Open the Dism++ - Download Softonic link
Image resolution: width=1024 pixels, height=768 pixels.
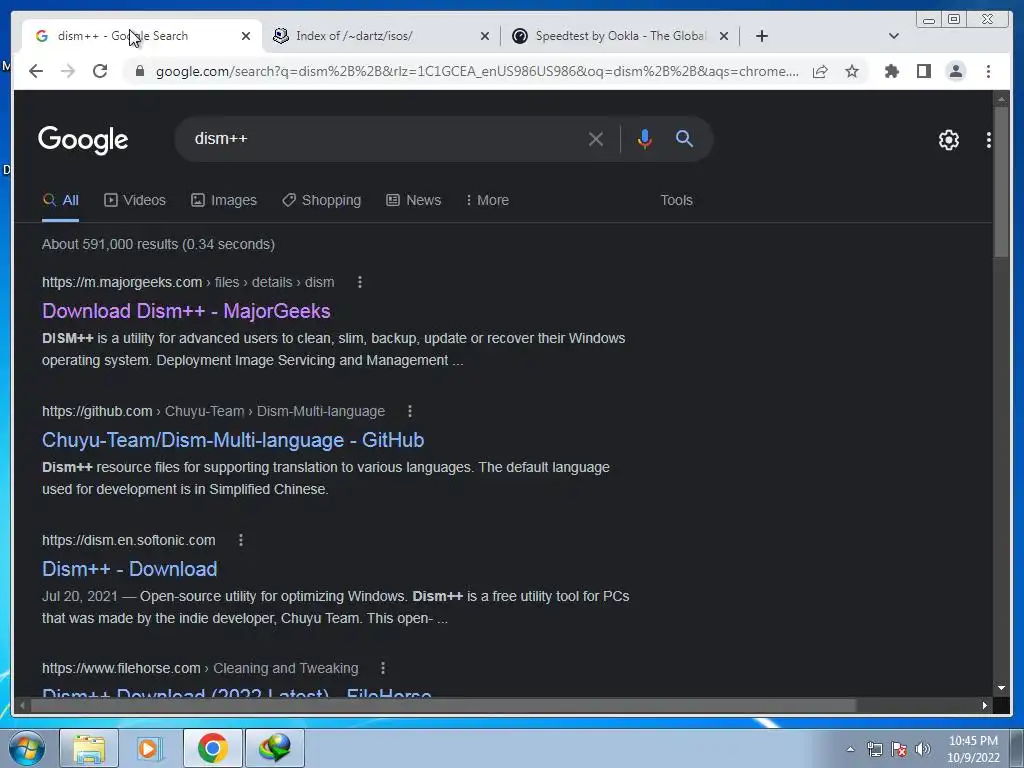coord(129,569)
